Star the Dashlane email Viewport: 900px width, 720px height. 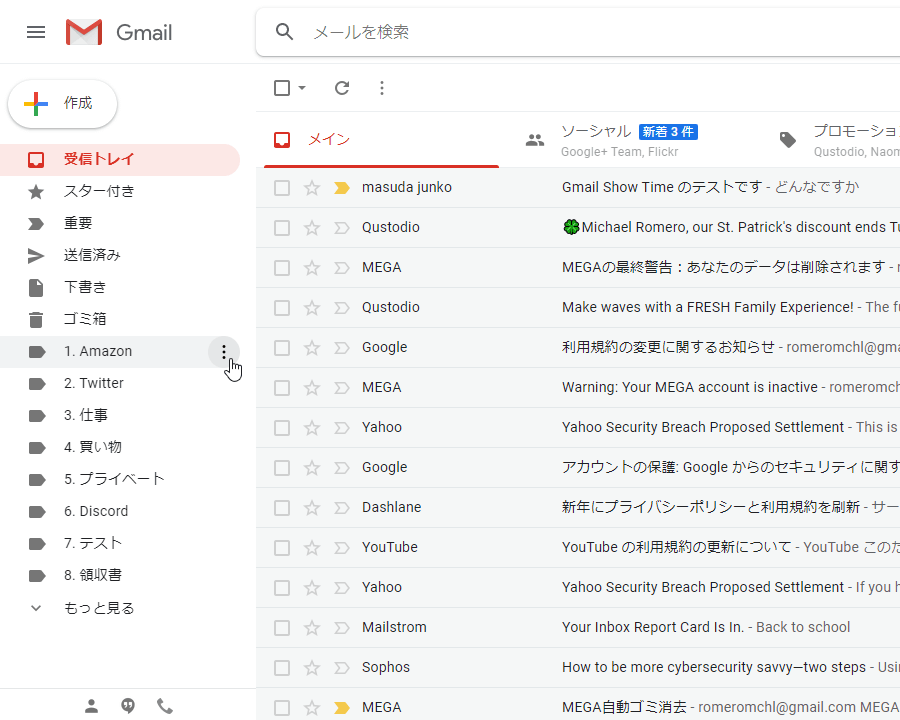[x=312, y=508]
